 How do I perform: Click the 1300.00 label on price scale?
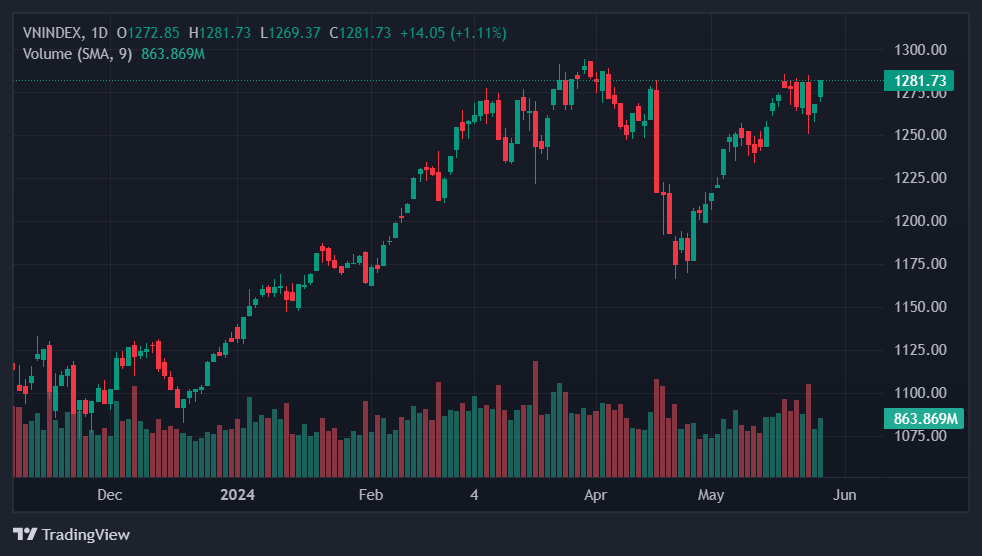919,49
